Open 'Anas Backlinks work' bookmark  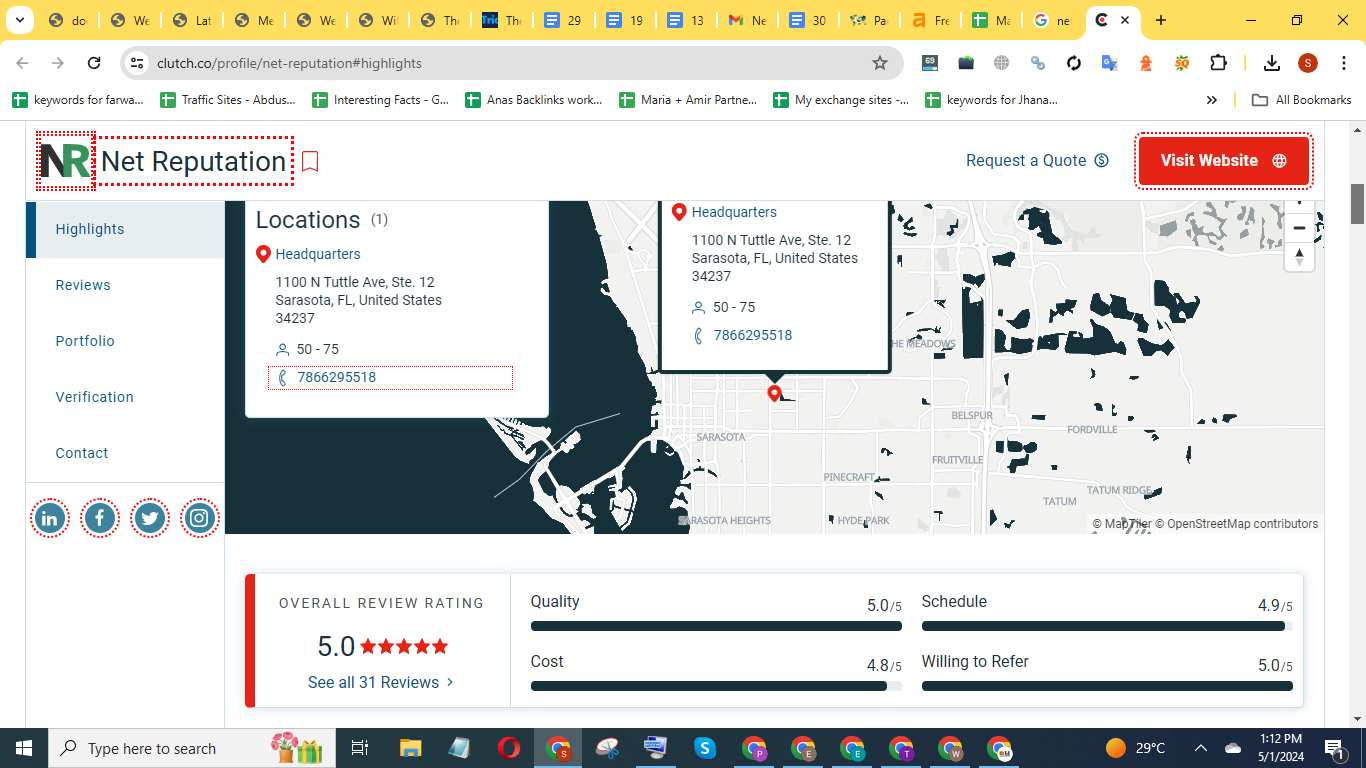point(534,100)
